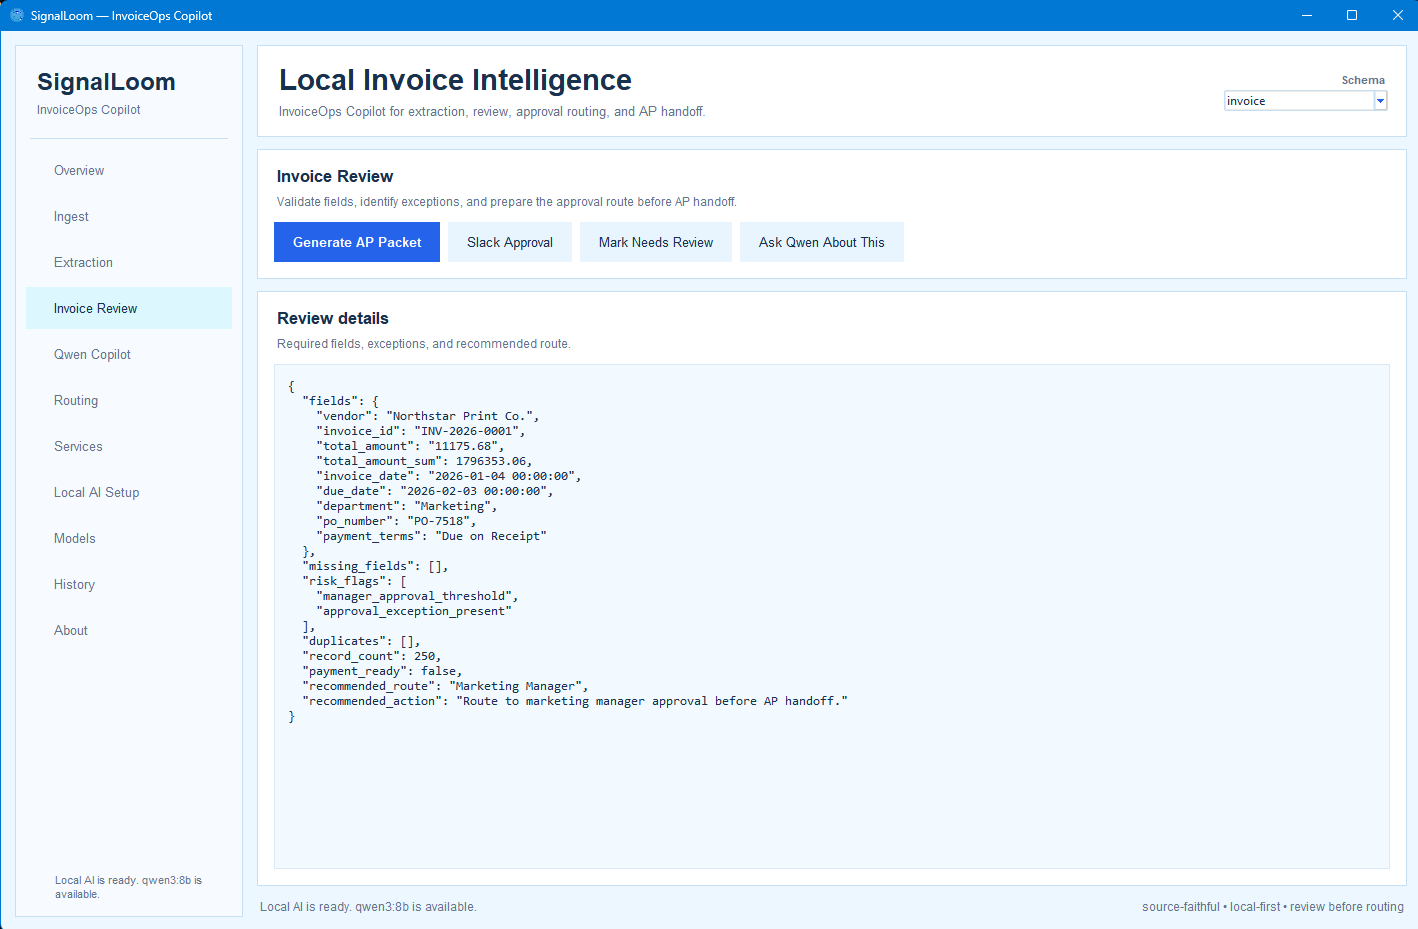Image resolution: width=1418 pixels, height=929 pixels.
Task: Navigate to Routing in sidebar
Action: click(x=129, y=400)
